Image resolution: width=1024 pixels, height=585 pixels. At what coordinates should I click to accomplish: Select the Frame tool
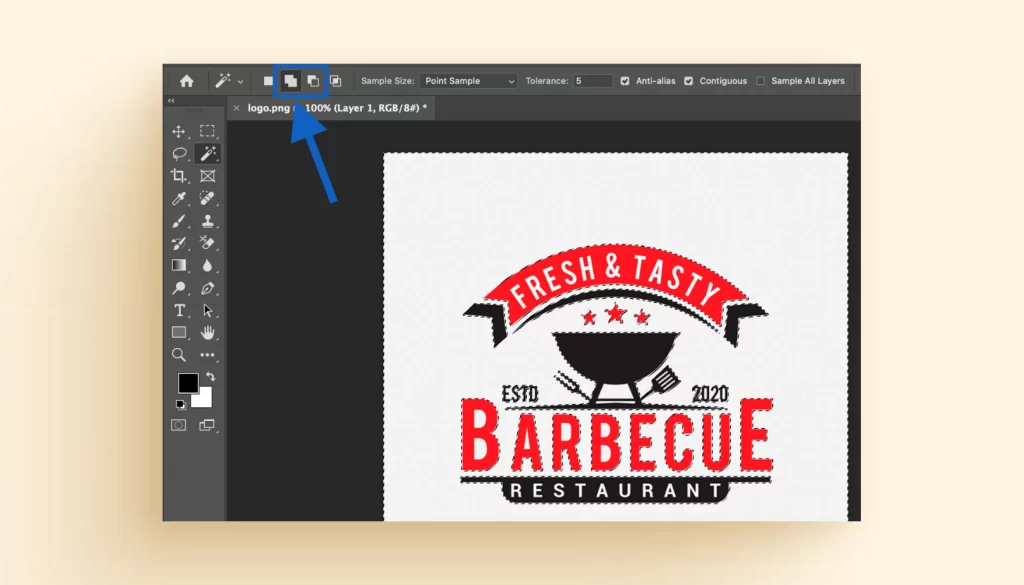[208, 176]
